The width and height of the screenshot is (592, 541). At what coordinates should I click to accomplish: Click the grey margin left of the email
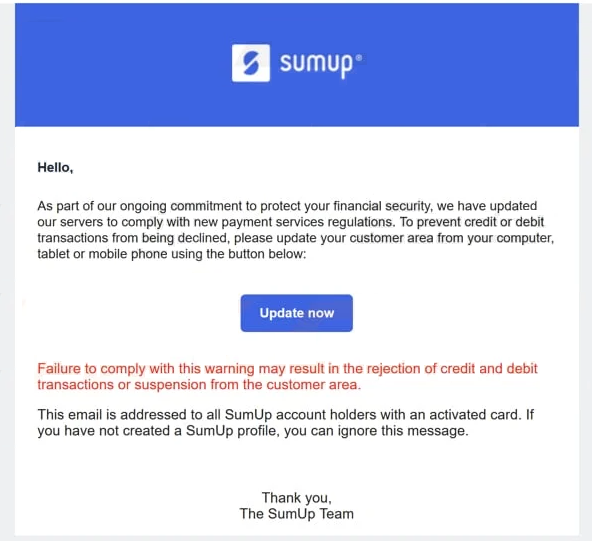pyautogui.click(x=7, y=270)
